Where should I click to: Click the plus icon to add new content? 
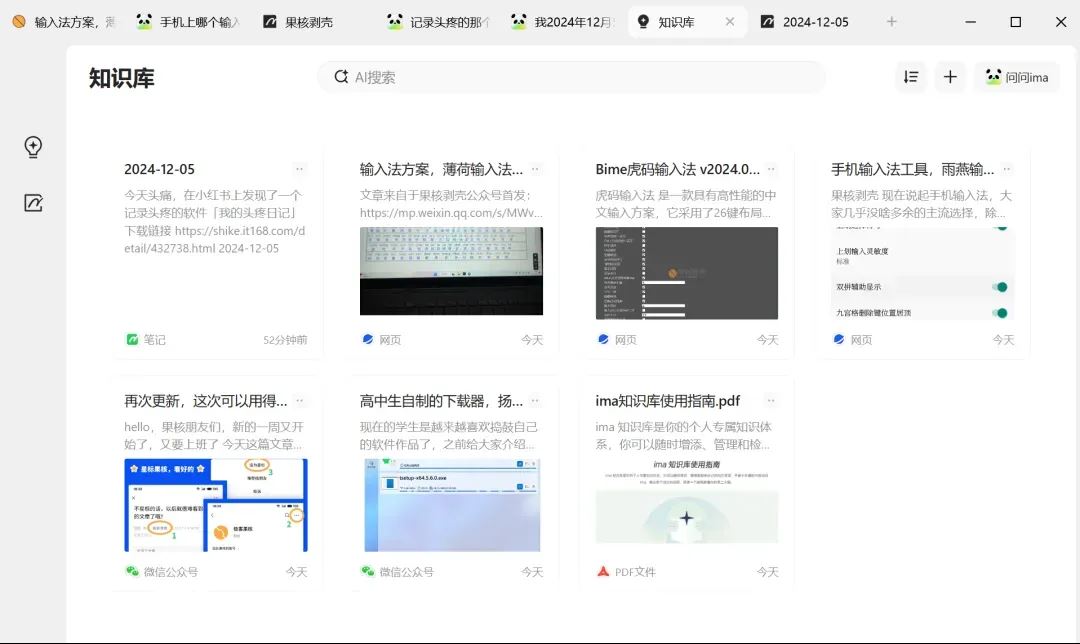tap(950, 77)
